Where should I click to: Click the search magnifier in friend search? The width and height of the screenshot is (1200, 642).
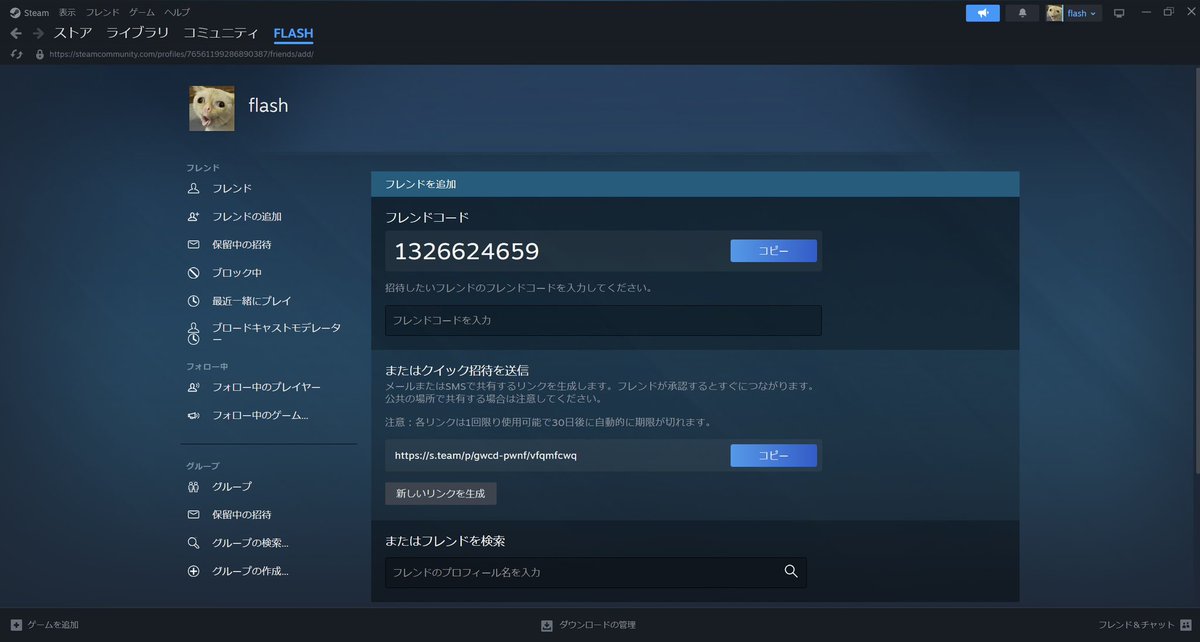tap(791, 571)
